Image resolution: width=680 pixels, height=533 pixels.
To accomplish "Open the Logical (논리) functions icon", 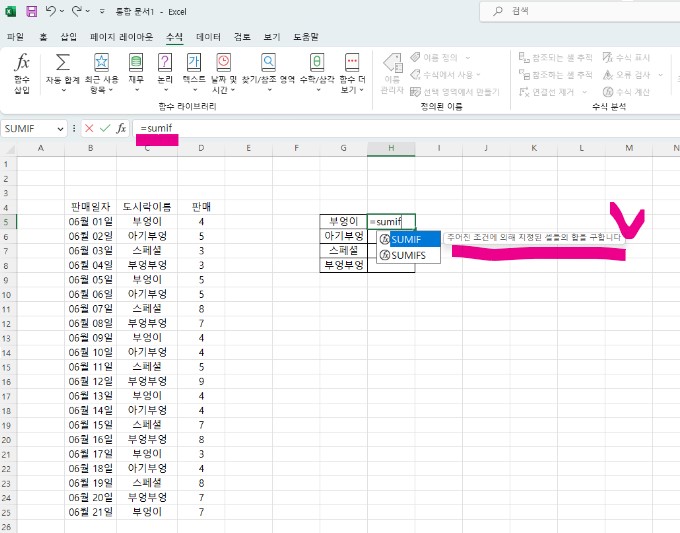I will click(x=165, y=62).
